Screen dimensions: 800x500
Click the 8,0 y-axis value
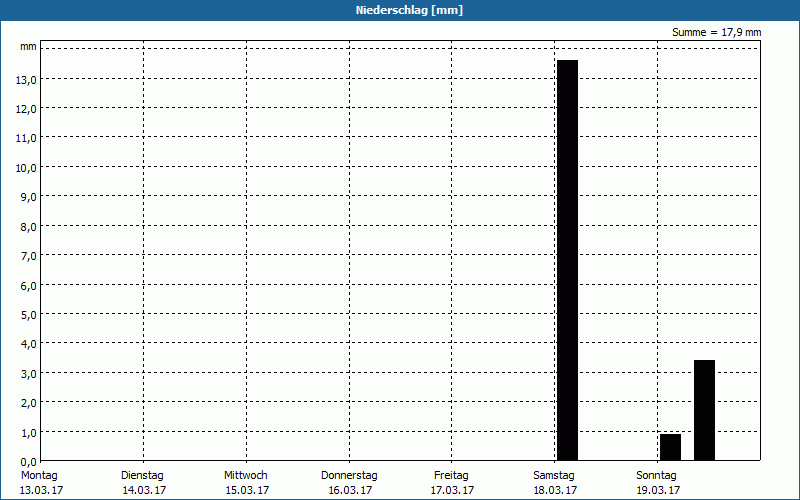click(29, 227)
